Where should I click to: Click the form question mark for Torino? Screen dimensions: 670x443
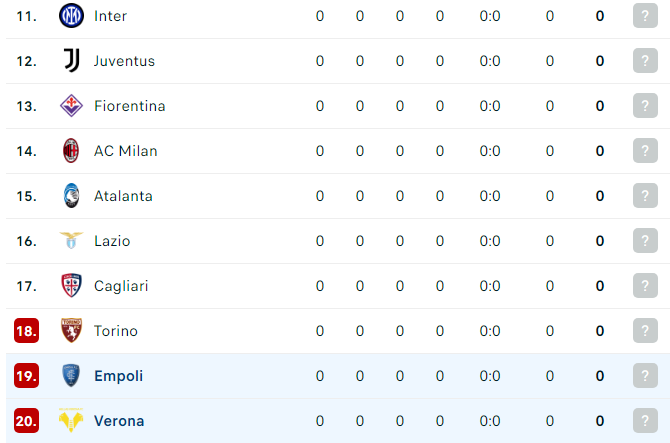[x=645, y=330]
